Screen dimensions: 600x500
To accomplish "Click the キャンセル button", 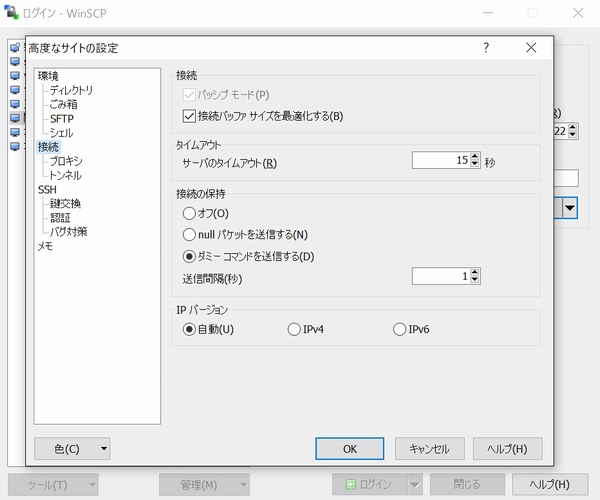I will (429, 448).
